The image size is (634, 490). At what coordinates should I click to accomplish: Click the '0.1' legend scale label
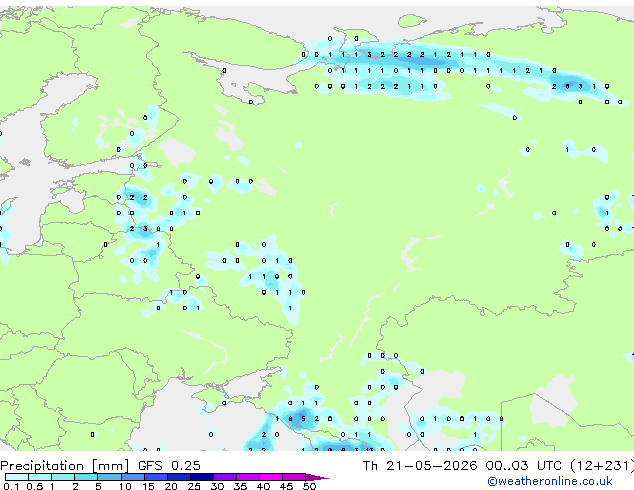(x=11, y=486)
